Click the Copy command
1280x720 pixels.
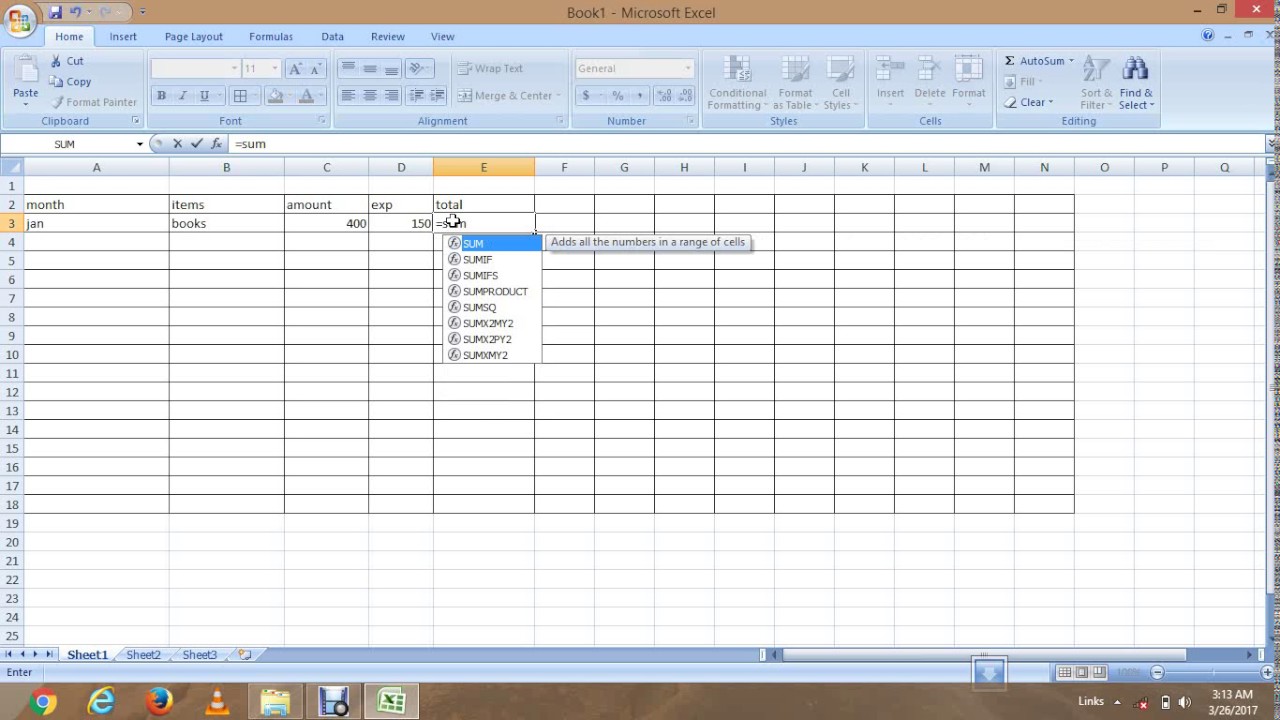[70, 82]
